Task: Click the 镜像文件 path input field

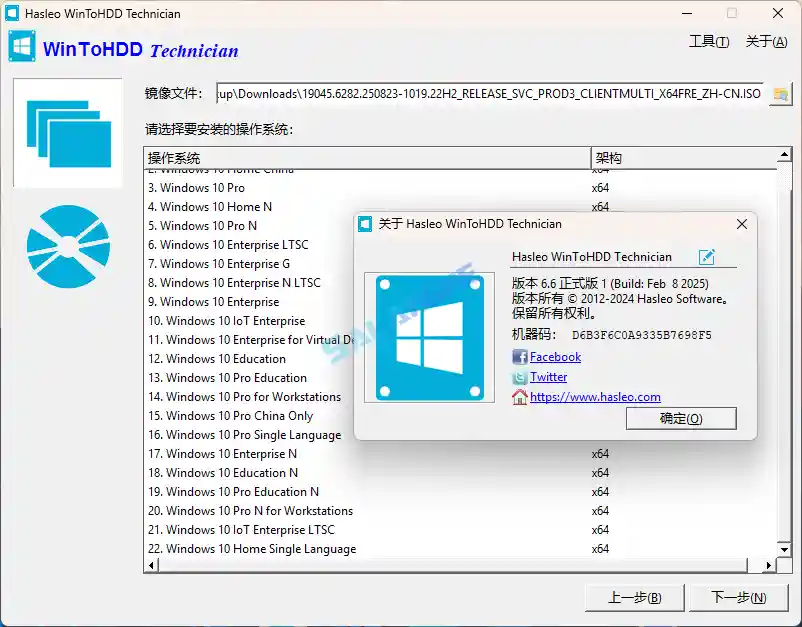Action: pyautogui.click(x=490, y=93)
